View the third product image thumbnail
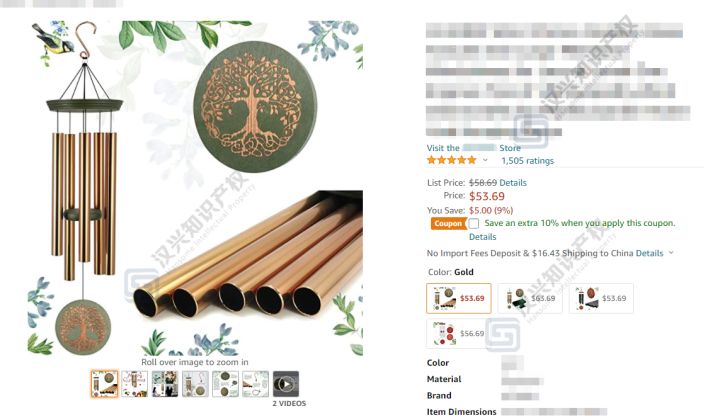Viewport: 720px width, 418px height. click(x=165, y=384)
